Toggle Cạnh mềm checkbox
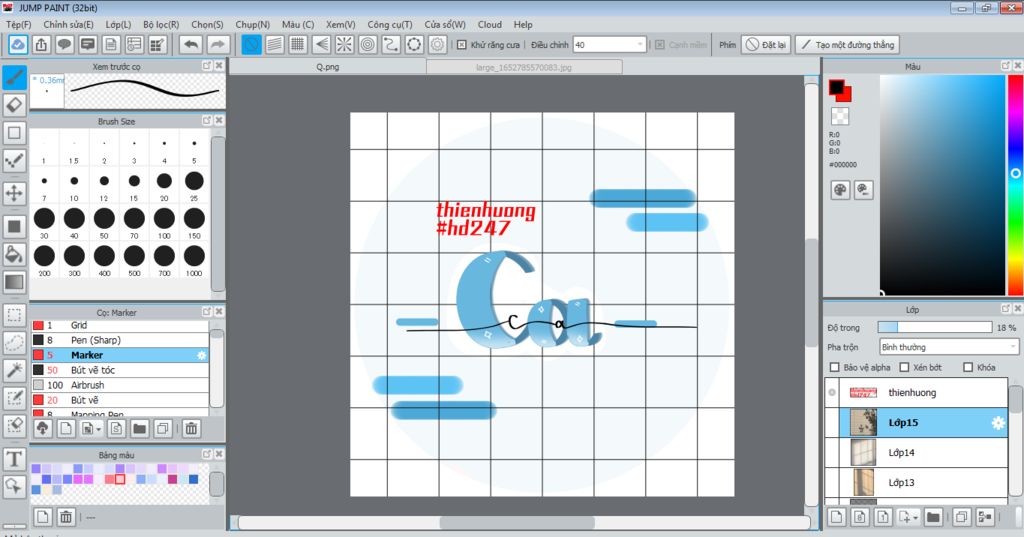Screen dimensions: 1024x537 (660, 44)
